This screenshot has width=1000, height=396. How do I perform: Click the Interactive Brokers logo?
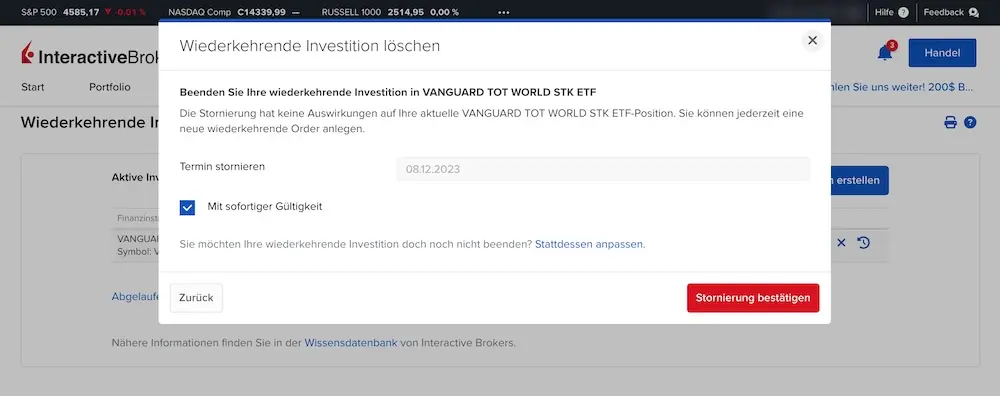[89, 54]
